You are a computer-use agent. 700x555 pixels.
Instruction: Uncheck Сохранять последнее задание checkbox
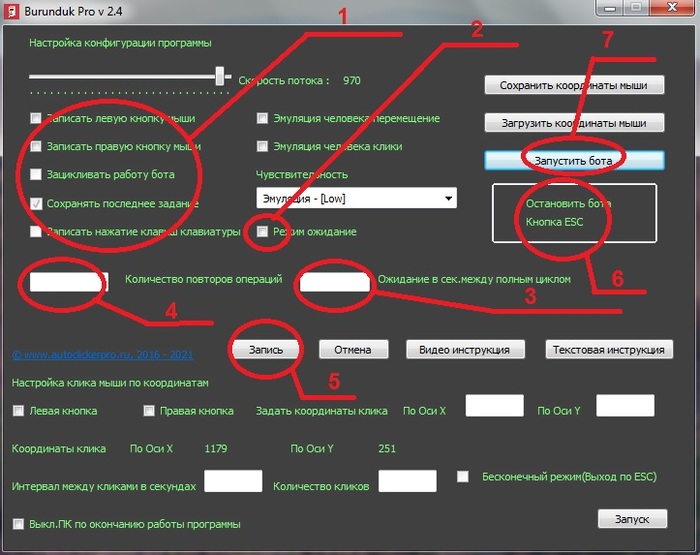pyautogui.click(x=36, y=204)
